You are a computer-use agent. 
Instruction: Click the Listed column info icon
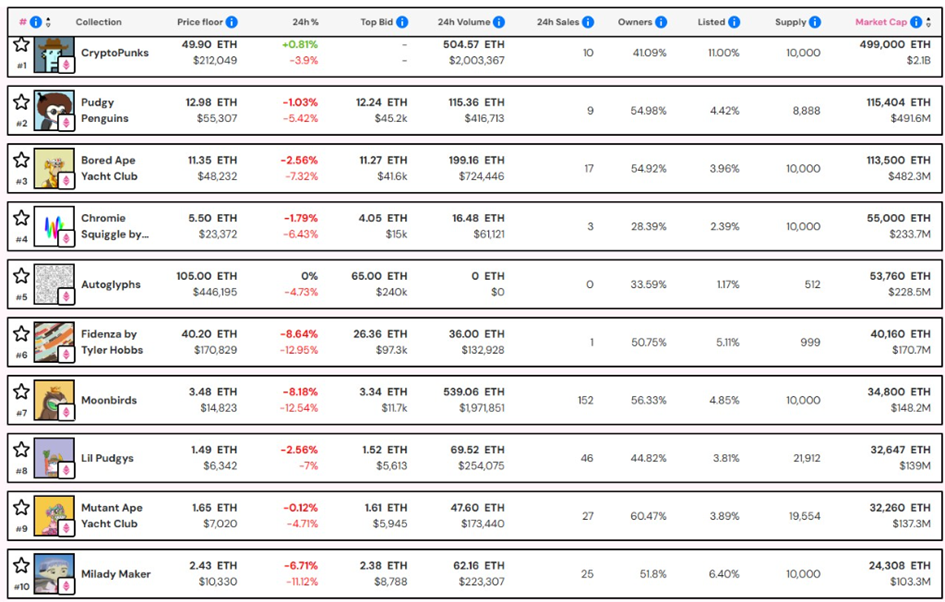[x=735, y=22]
